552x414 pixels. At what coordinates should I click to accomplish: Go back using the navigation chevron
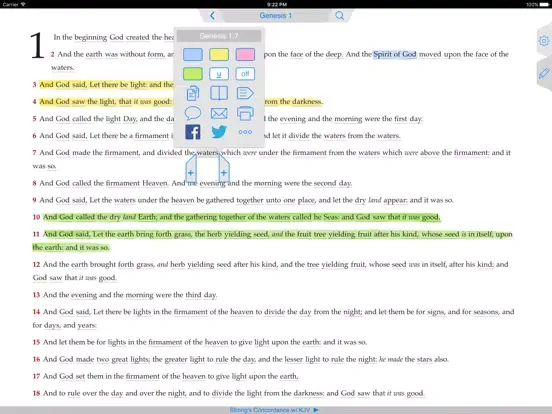[212, 15]
